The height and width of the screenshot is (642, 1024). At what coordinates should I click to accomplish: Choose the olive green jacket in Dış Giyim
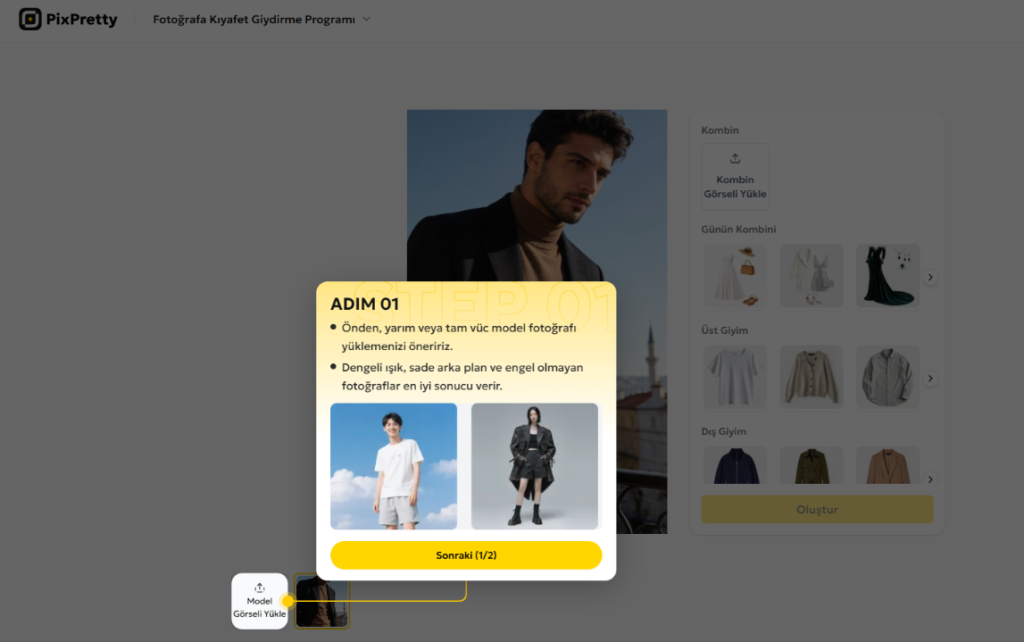point(811,466)
